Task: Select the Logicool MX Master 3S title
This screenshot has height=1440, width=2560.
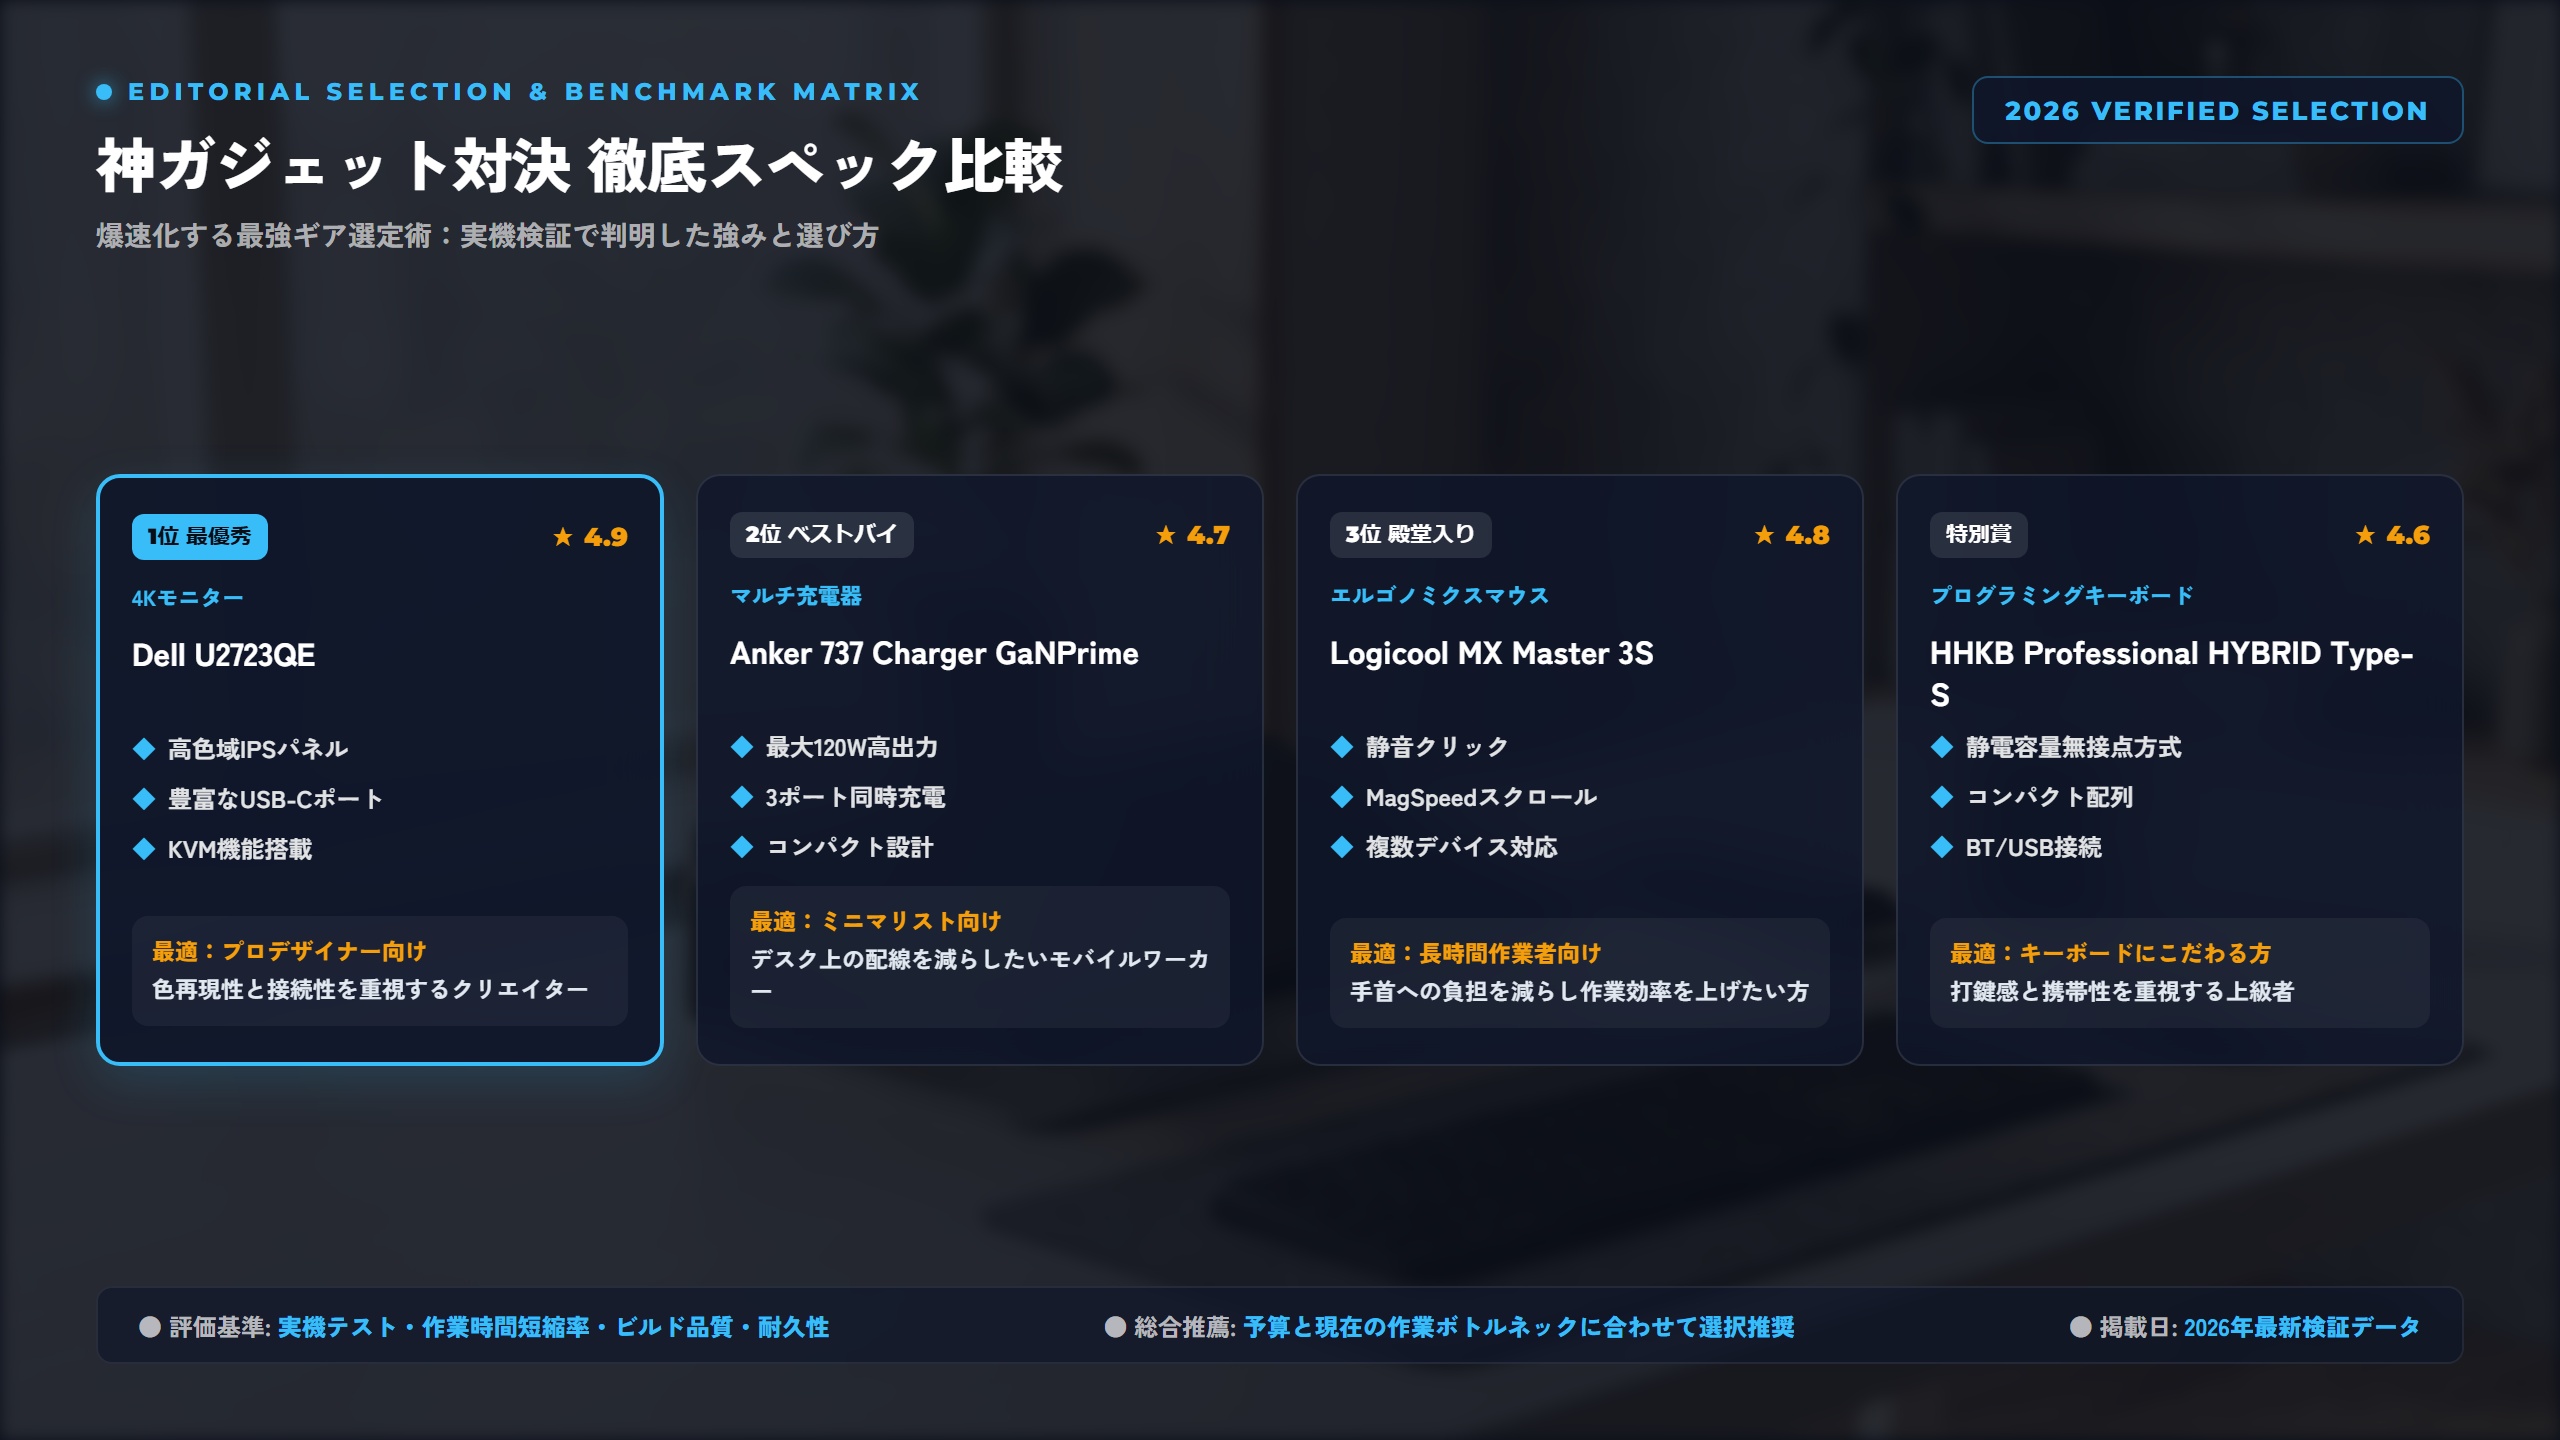Action: pyautogui.click(x=1491, y=654)
